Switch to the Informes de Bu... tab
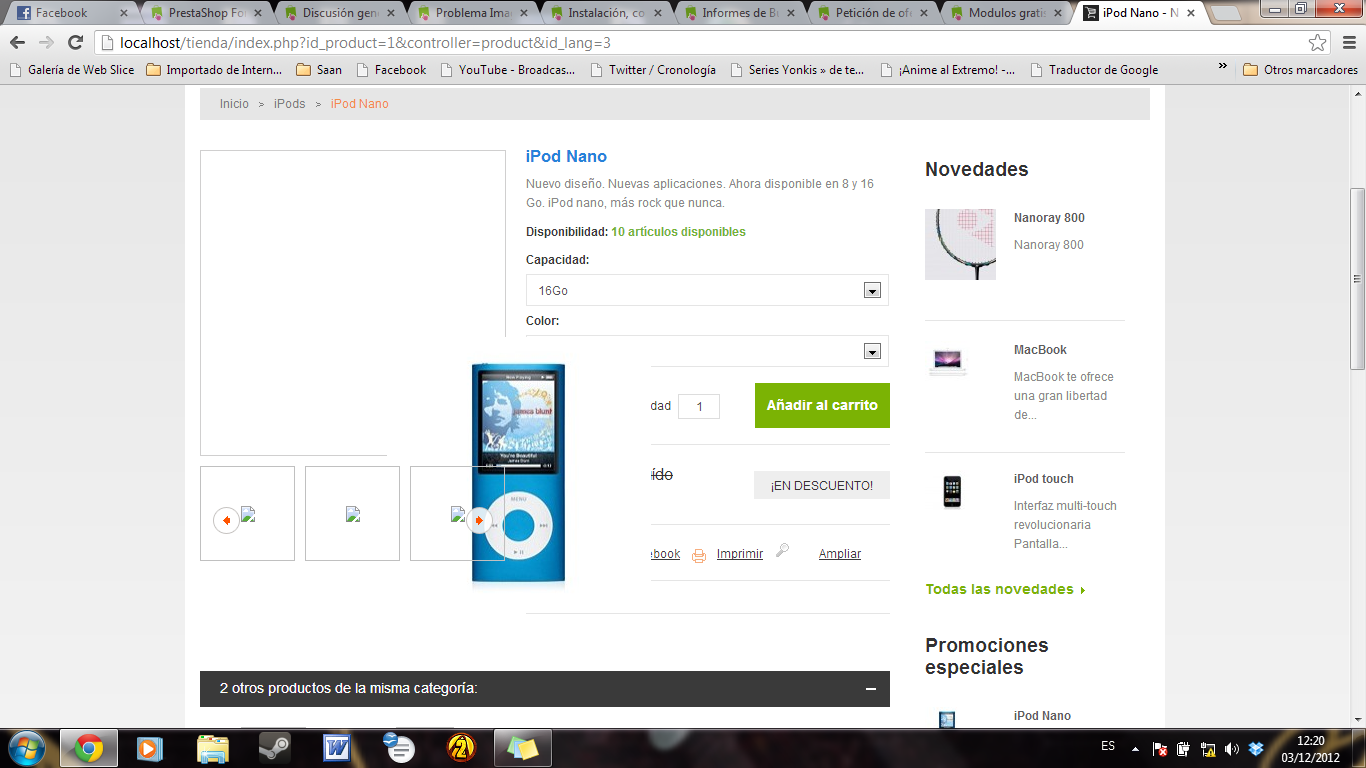Screen dimensions: 1366x768 [742, 13]
